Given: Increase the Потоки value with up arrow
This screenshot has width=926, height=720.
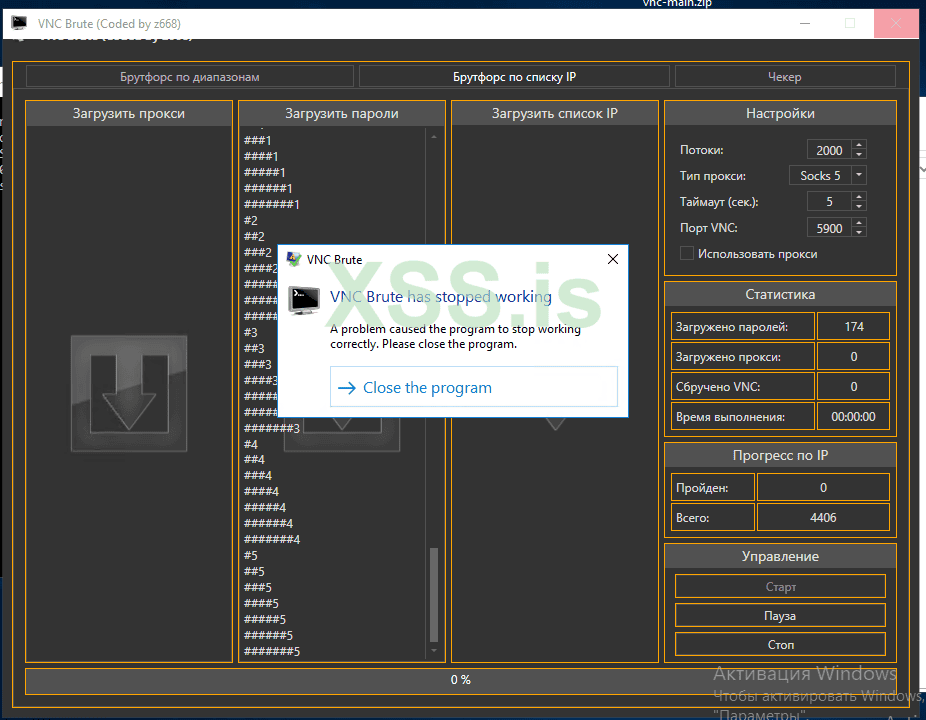Looking at the screenshot, I should 859,146.
